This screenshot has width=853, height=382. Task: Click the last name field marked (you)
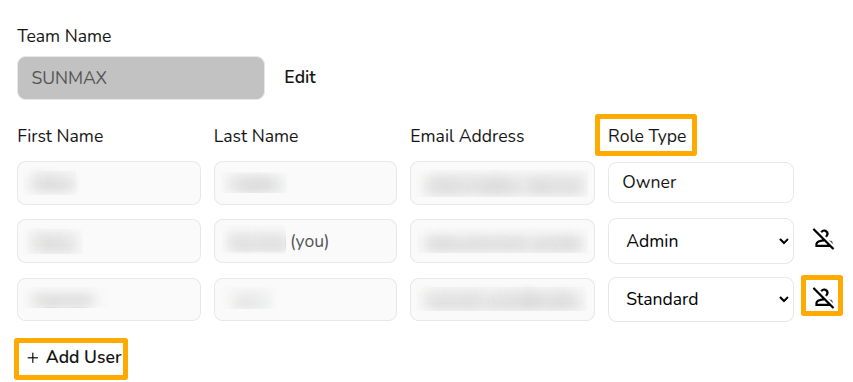305,241
